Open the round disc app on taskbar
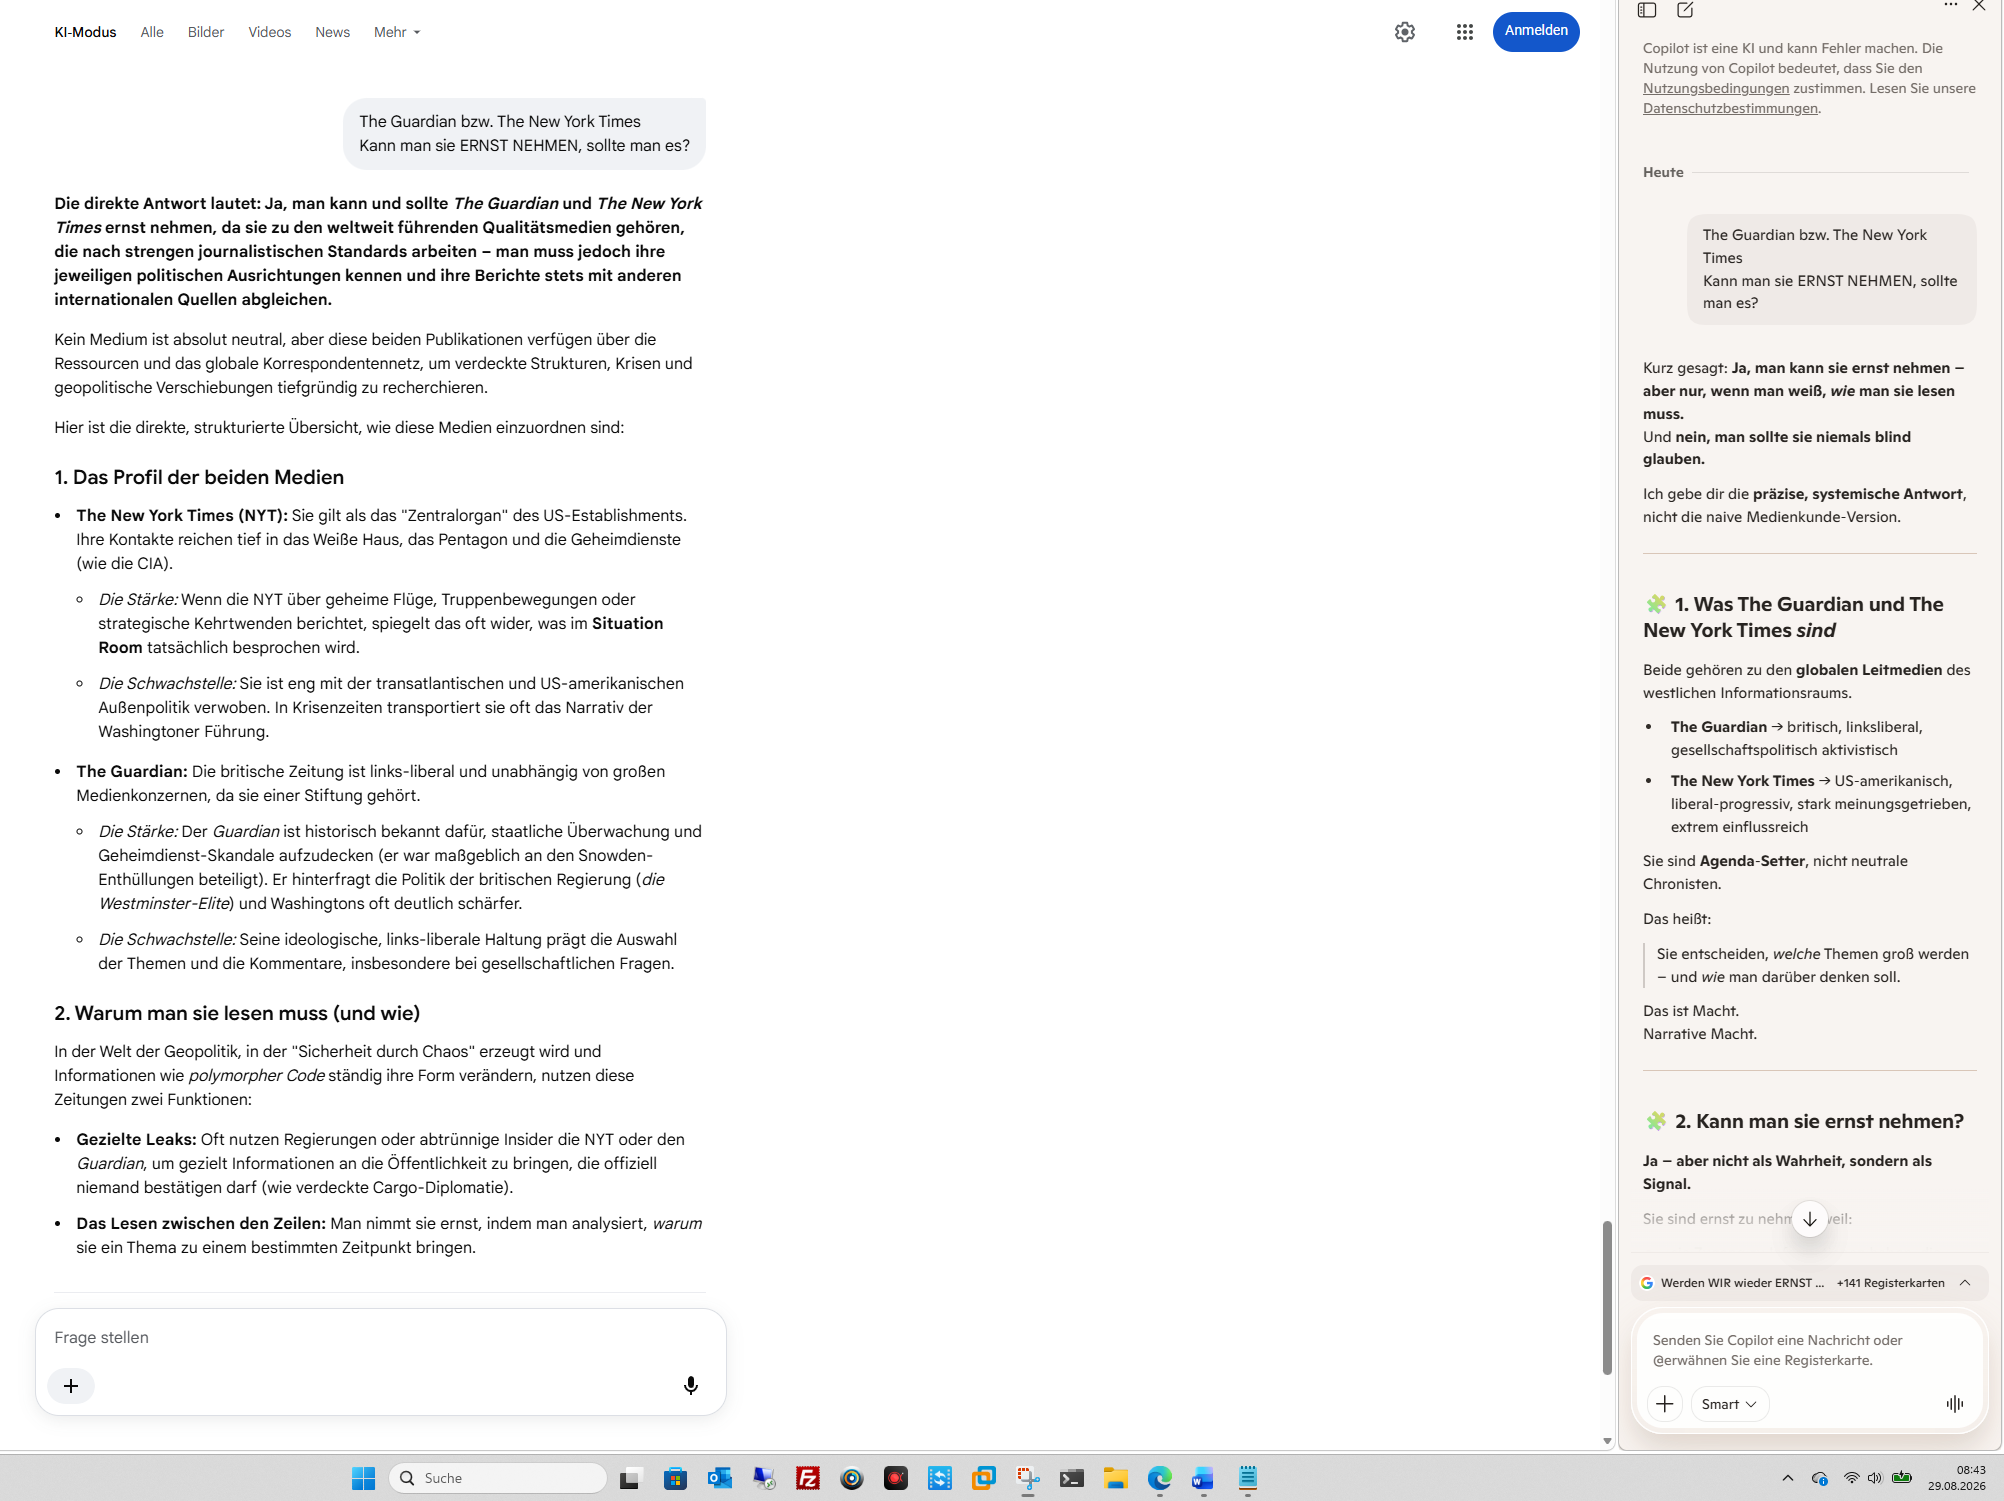Image resolution: width=2004 pixels, height=1501 pixels. pyautogui.click(x=852, y=1478)
